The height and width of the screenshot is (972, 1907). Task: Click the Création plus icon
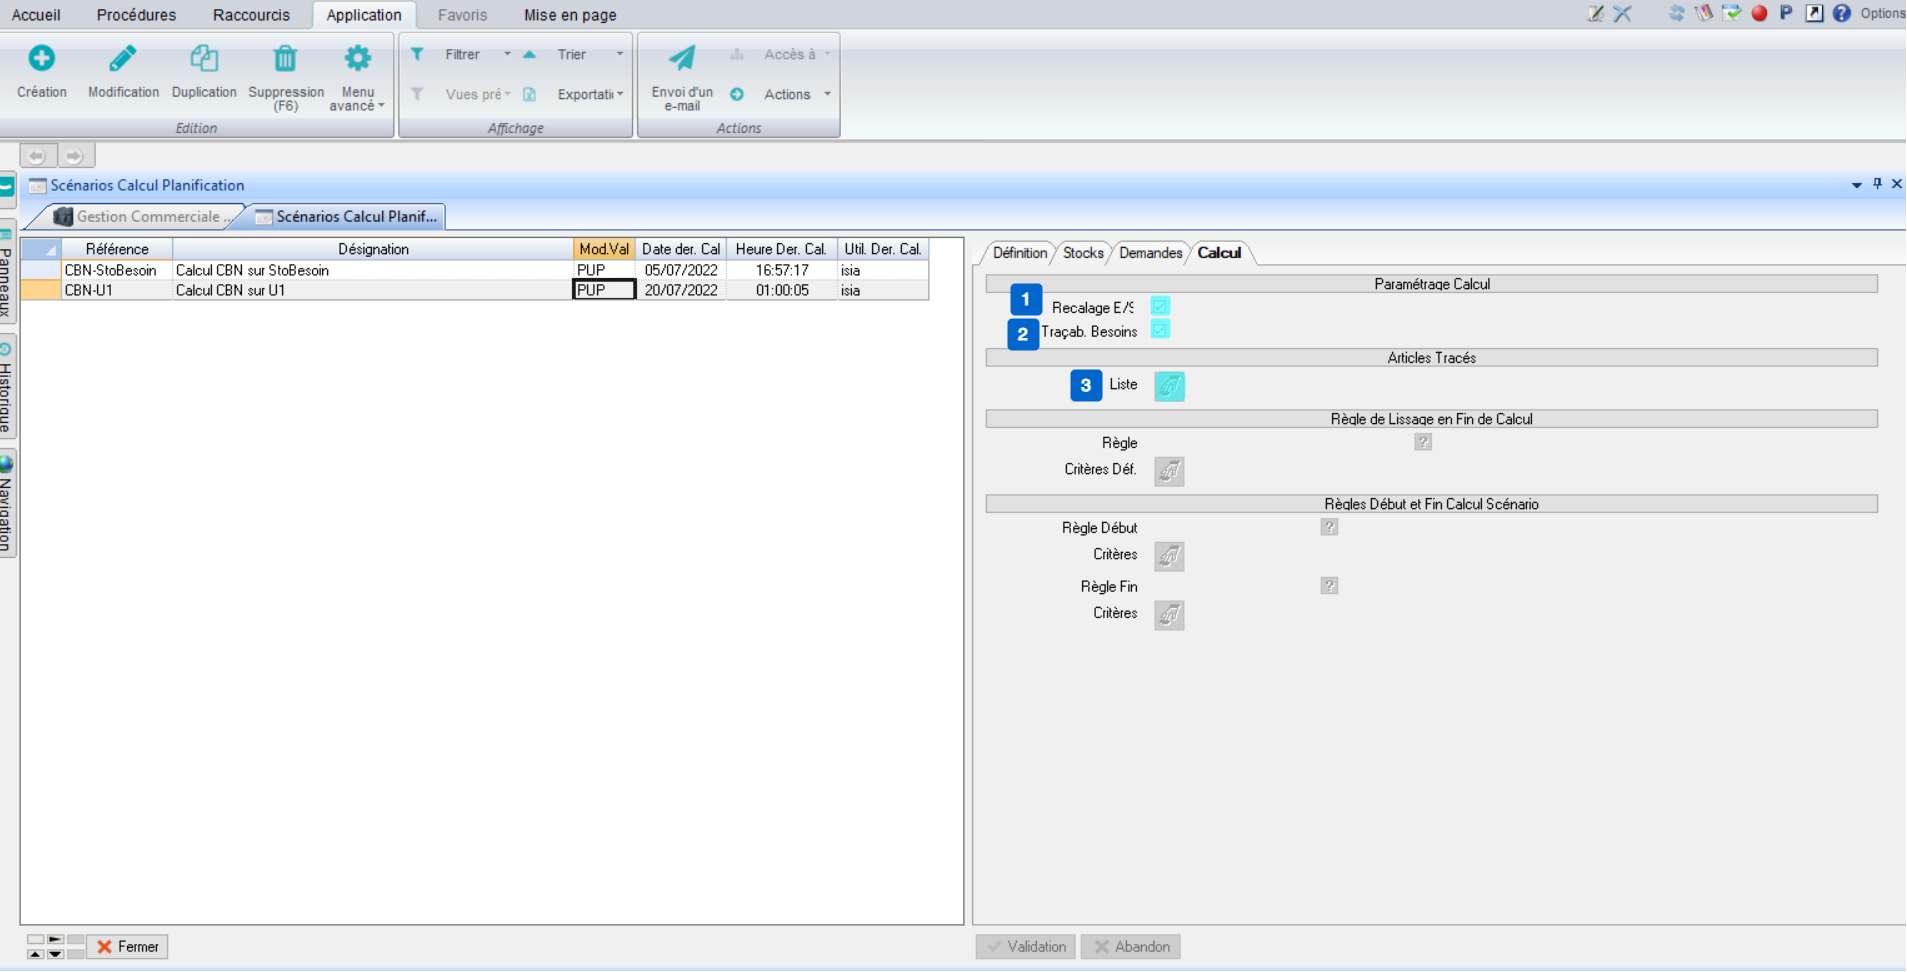pyautogui.click(x=41, y=59)
